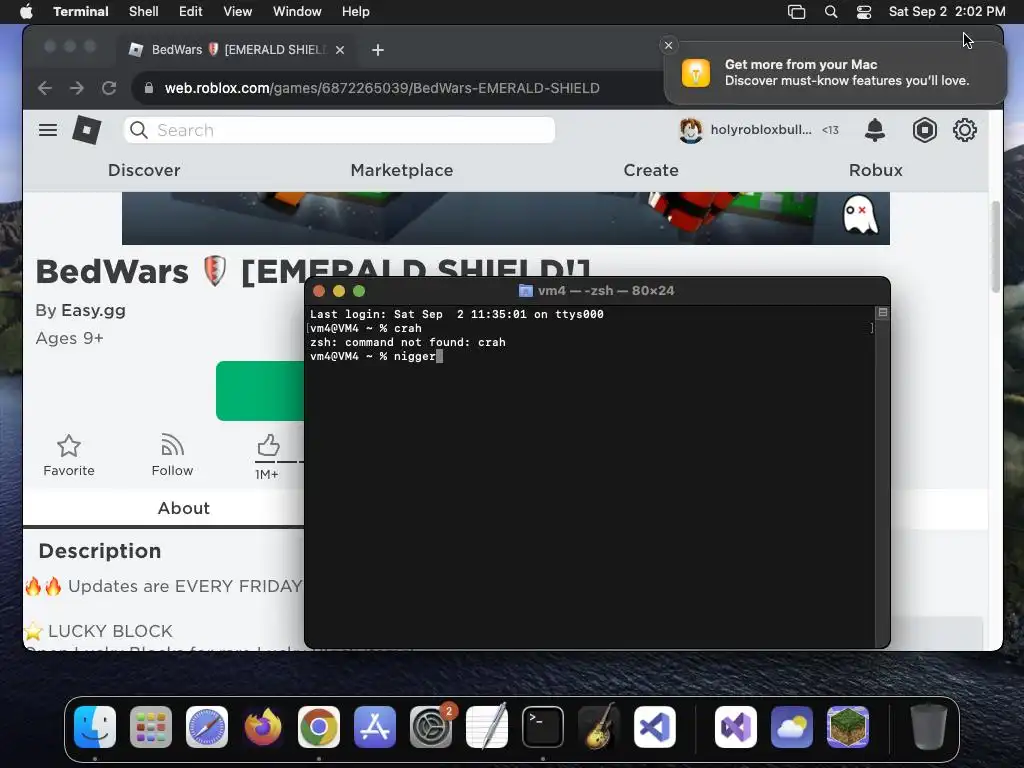The height and width of the screenshot is (768, 1024).
Task: Select the About tab
Action: pos(184,508)
